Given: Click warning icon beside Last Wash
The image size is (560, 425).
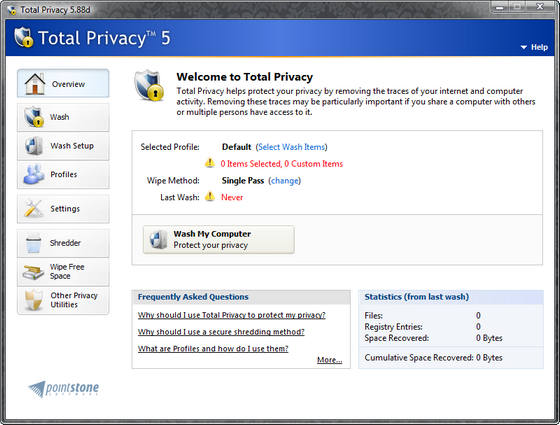Looking at the screenshot, I should [210, 196].
